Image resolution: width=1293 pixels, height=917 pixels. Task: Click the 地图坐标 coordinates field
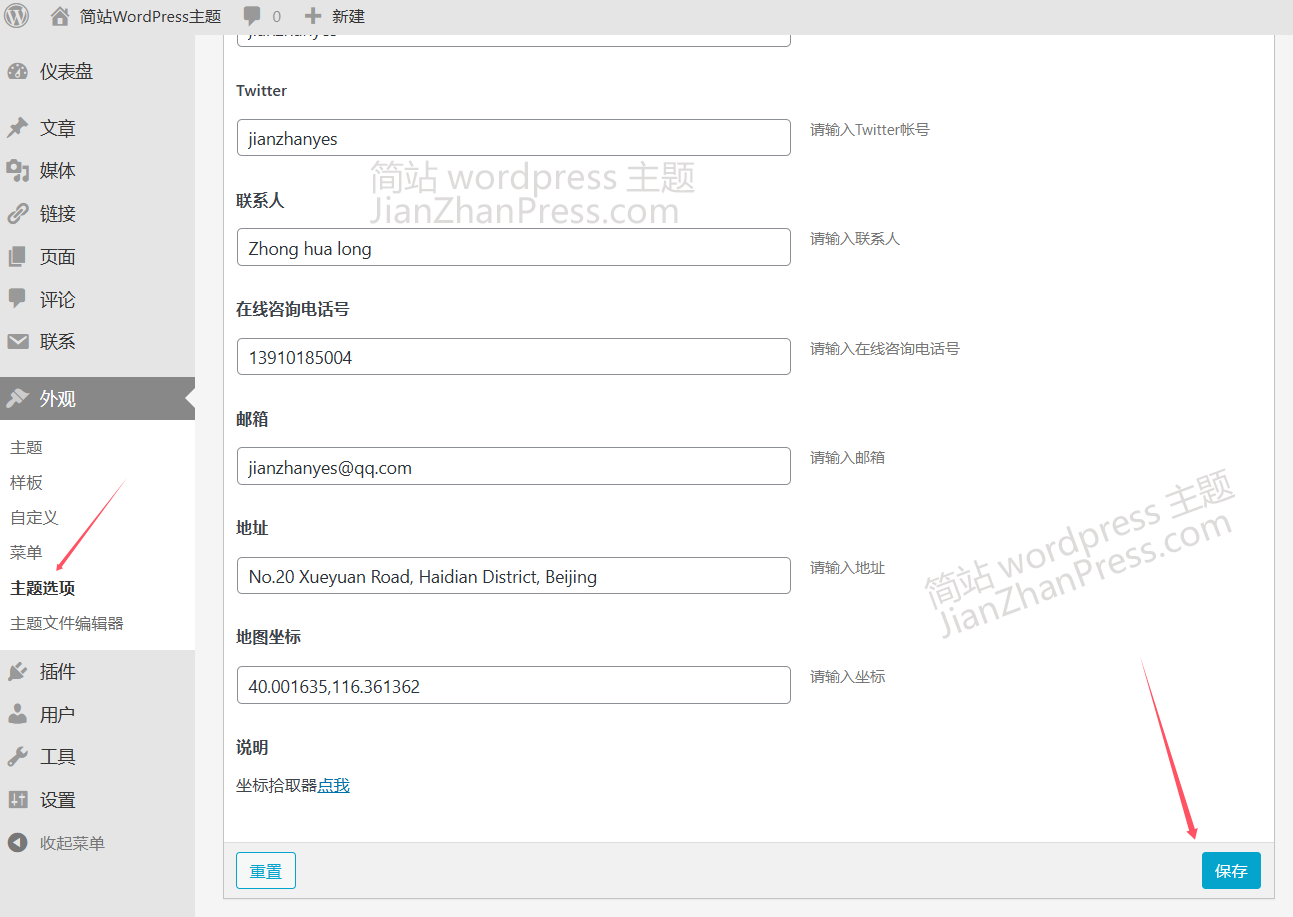513,686
